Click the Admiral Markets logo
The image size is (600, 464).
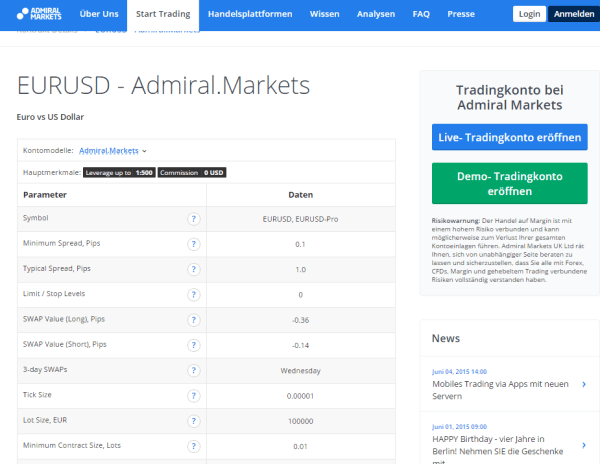(x=39, y=14)
